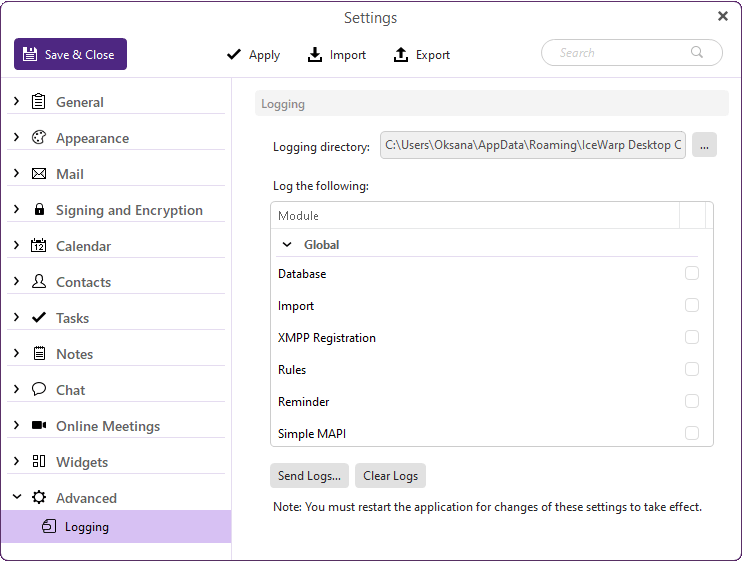Click the Widgets layout icon
Image resolution: width=744 pixels, height=561 pixels.
(38, 461)
